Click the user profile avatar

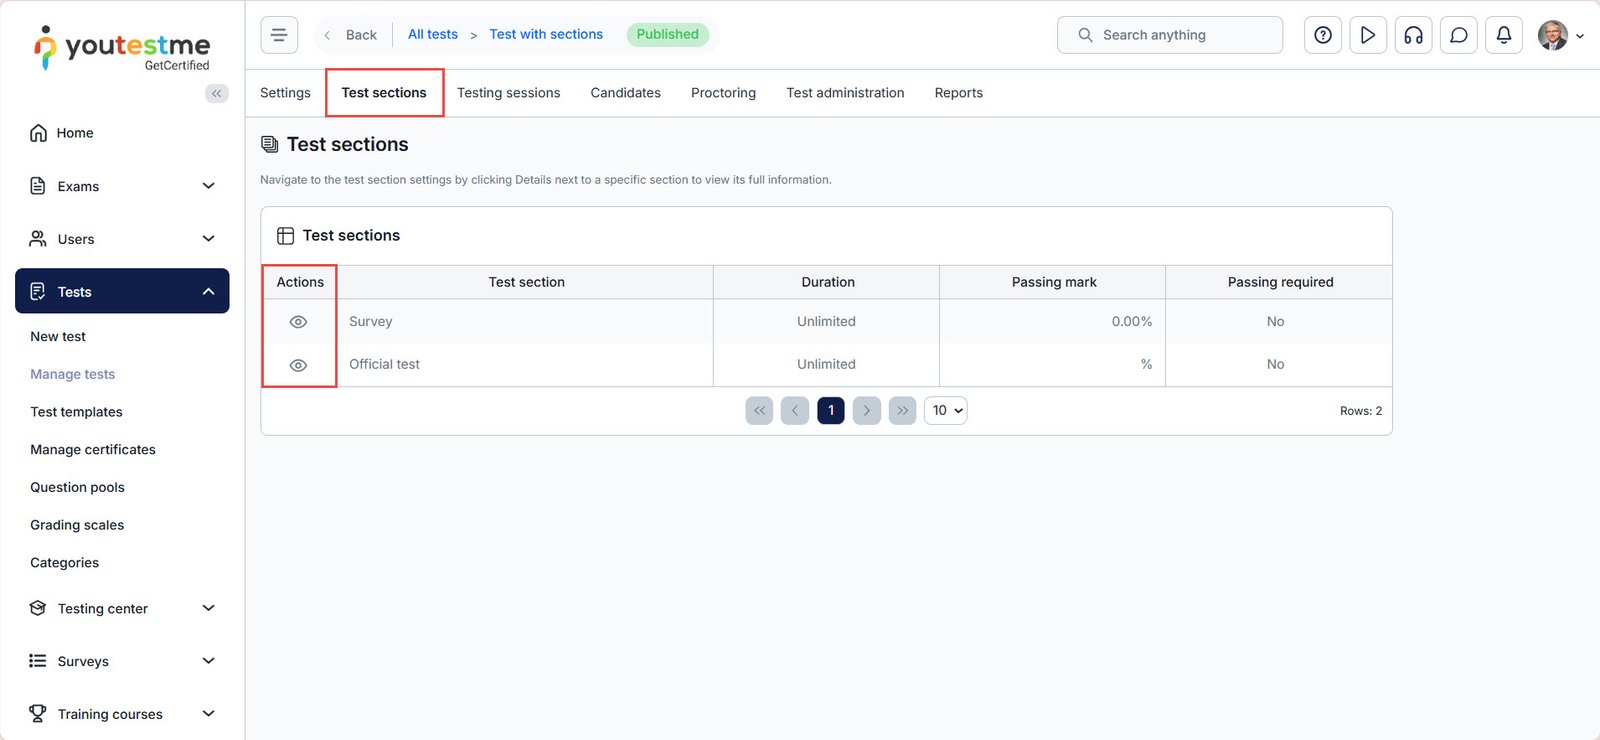pos(1553,35)
